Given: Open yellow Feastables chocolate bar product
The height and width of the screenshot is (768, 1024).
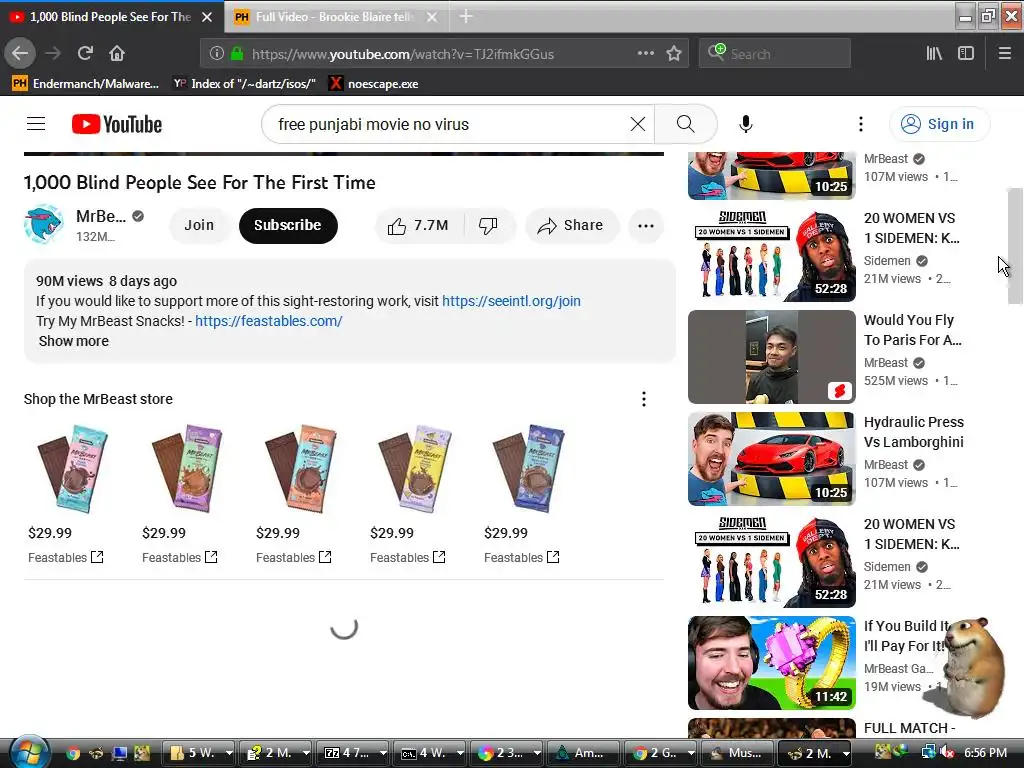Looking at the screenshot, I should [415, 469].
